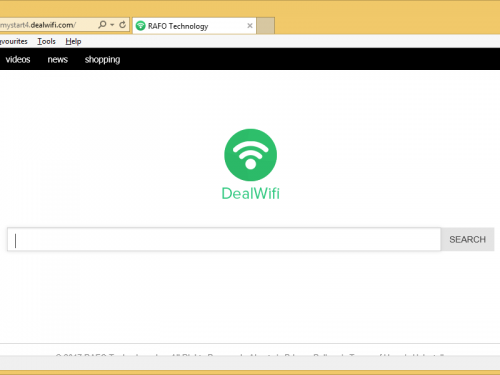Click the DealWifi brand text

coord(251,194)
